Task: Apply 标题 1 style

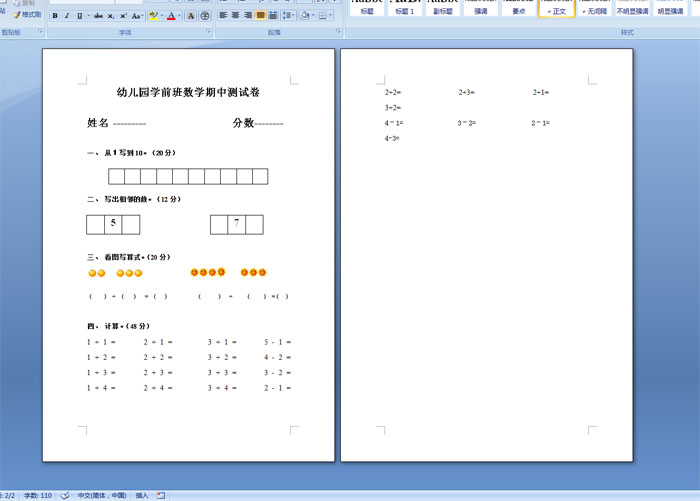Action: (x=404, y=8)
